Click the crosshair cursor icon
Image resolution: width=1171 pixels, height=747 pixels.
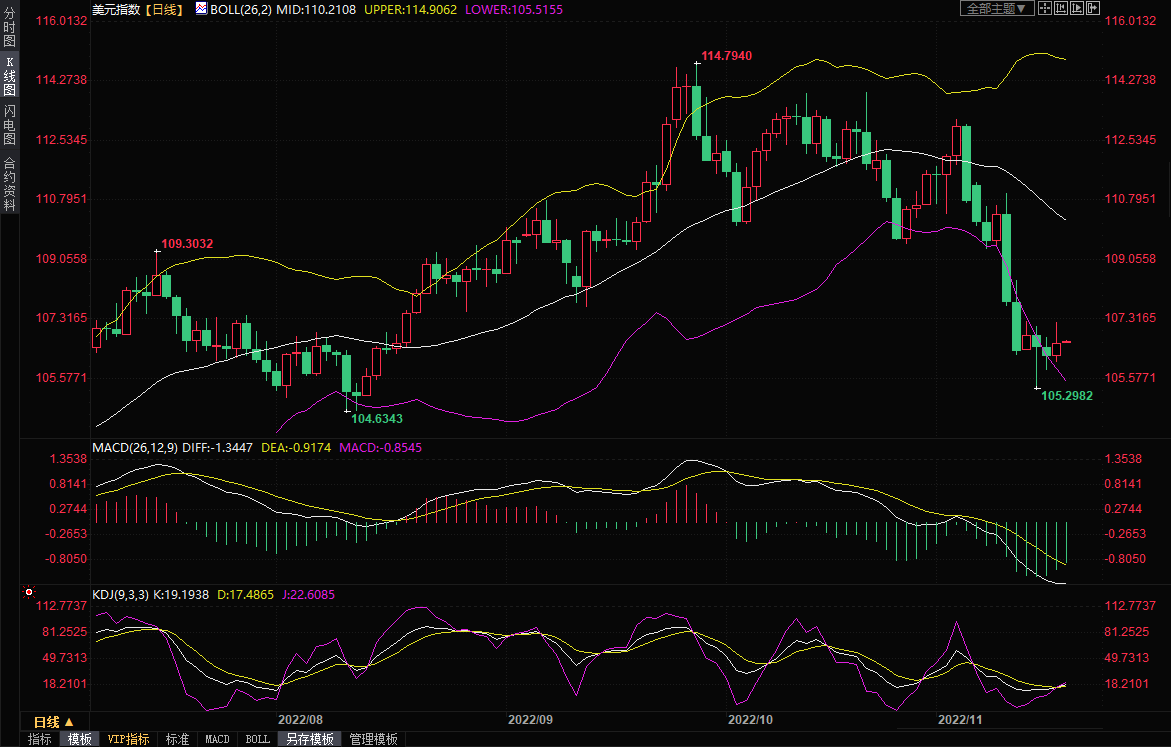1045,8
